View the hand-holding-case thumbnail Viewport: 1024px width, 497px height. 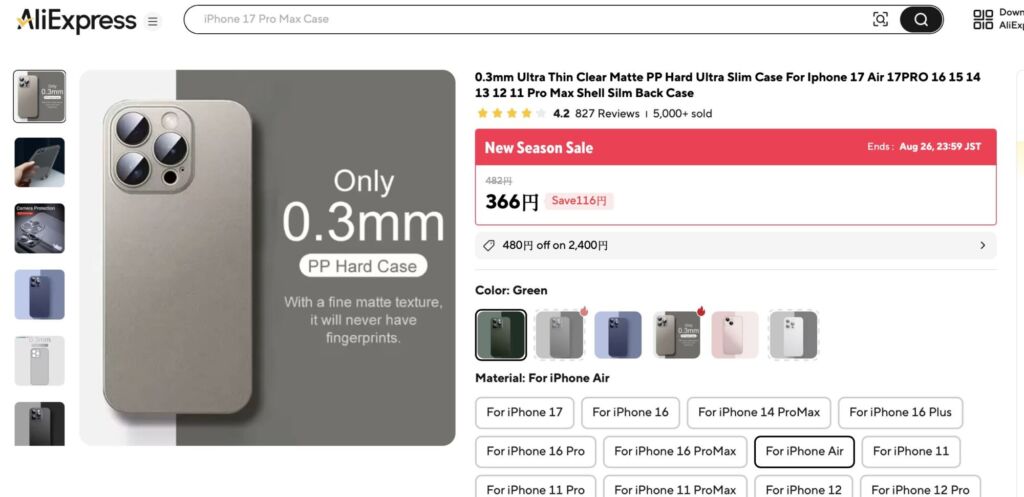coord(40,163)
